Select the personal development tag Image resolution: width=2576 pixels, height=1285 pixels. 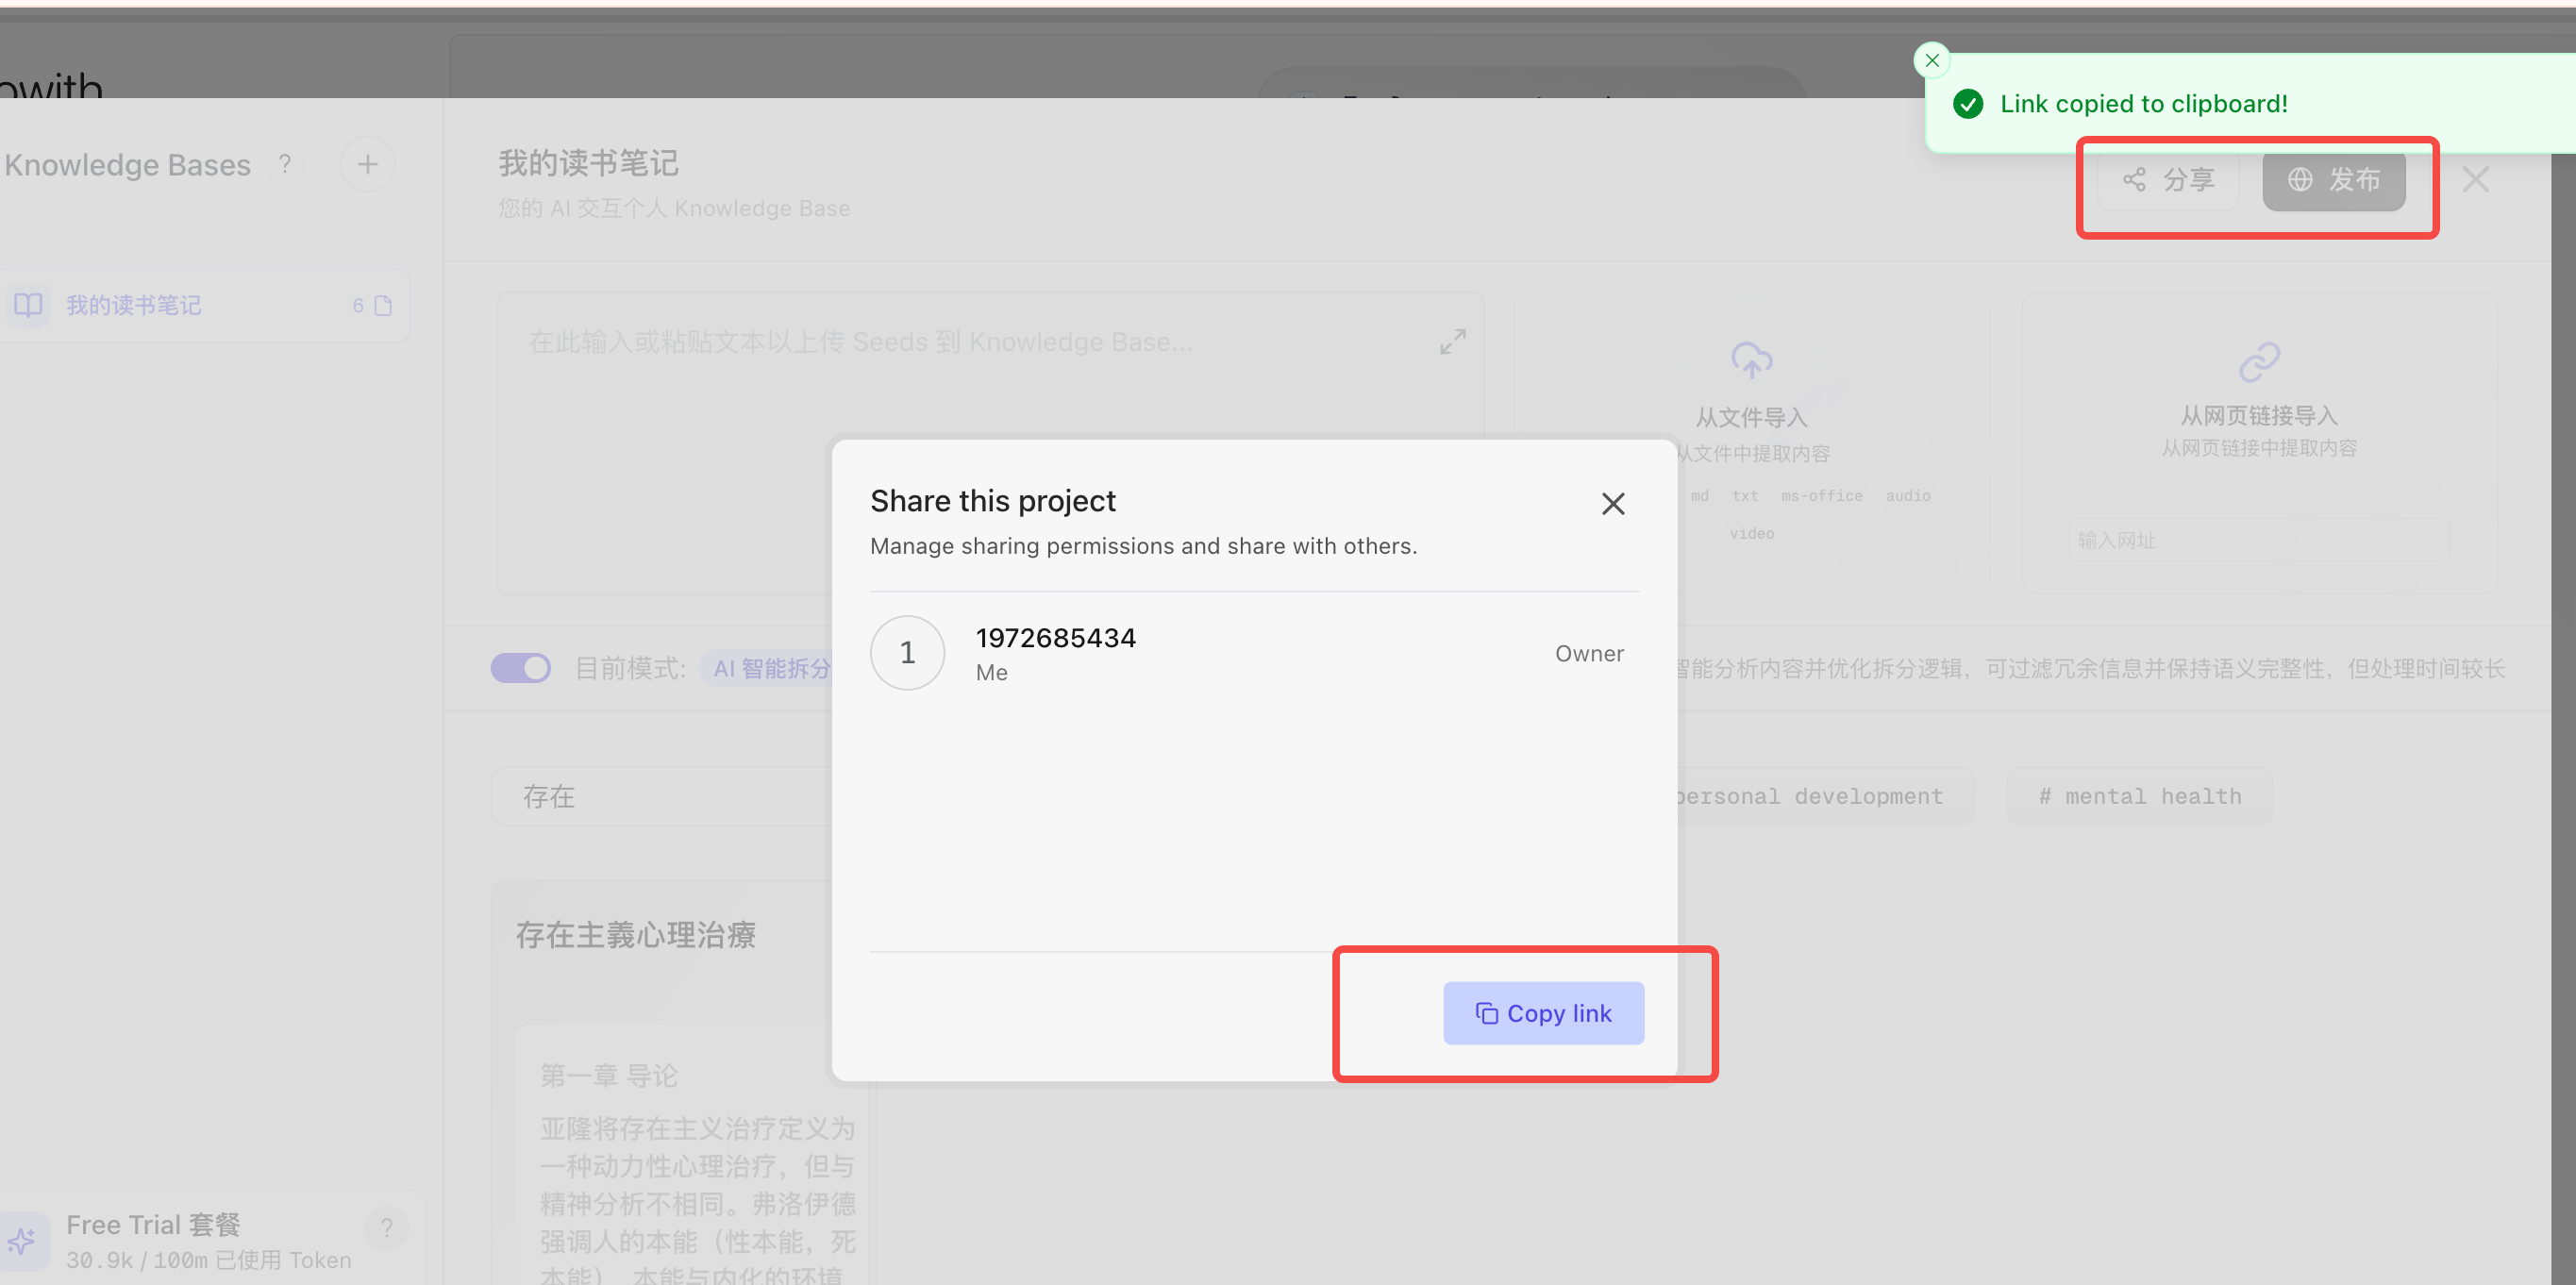[x=1809, y=796]
